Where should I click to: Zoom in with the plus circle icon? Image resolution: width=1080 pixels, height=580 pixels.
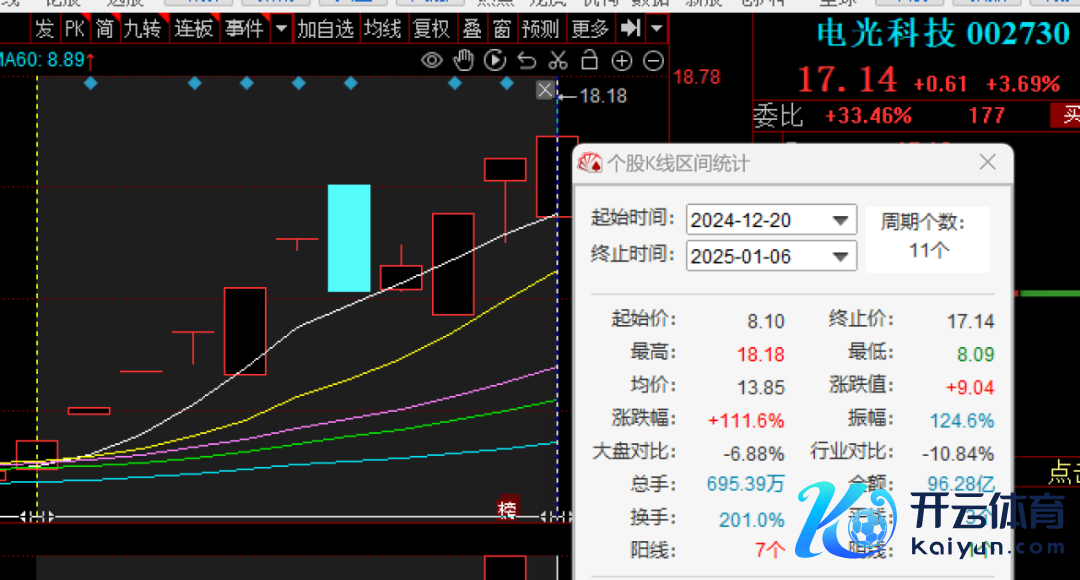click(622, 61)
